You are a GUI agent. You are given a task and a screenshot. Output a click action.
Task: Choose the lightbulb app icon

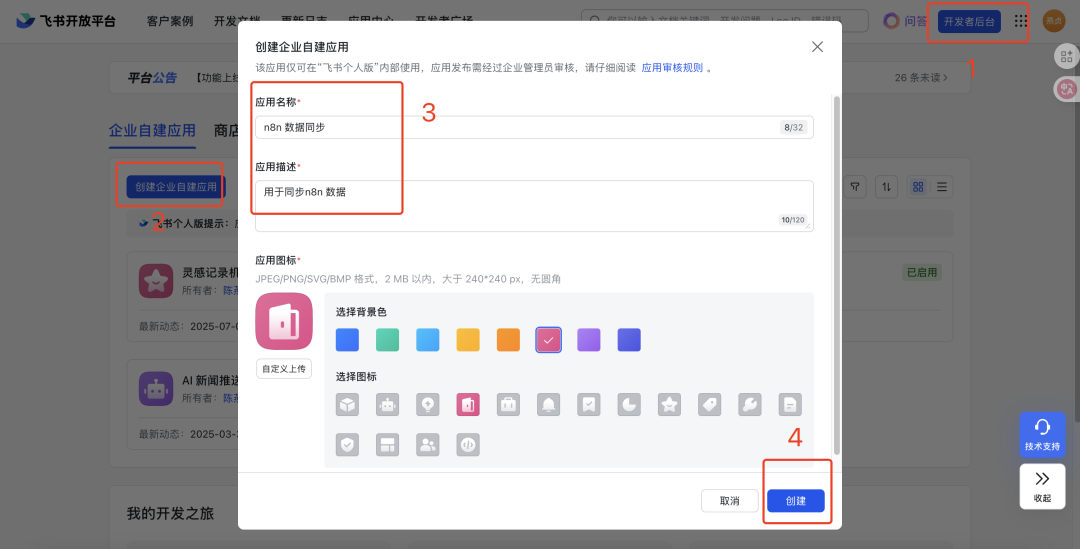[428, 404]
